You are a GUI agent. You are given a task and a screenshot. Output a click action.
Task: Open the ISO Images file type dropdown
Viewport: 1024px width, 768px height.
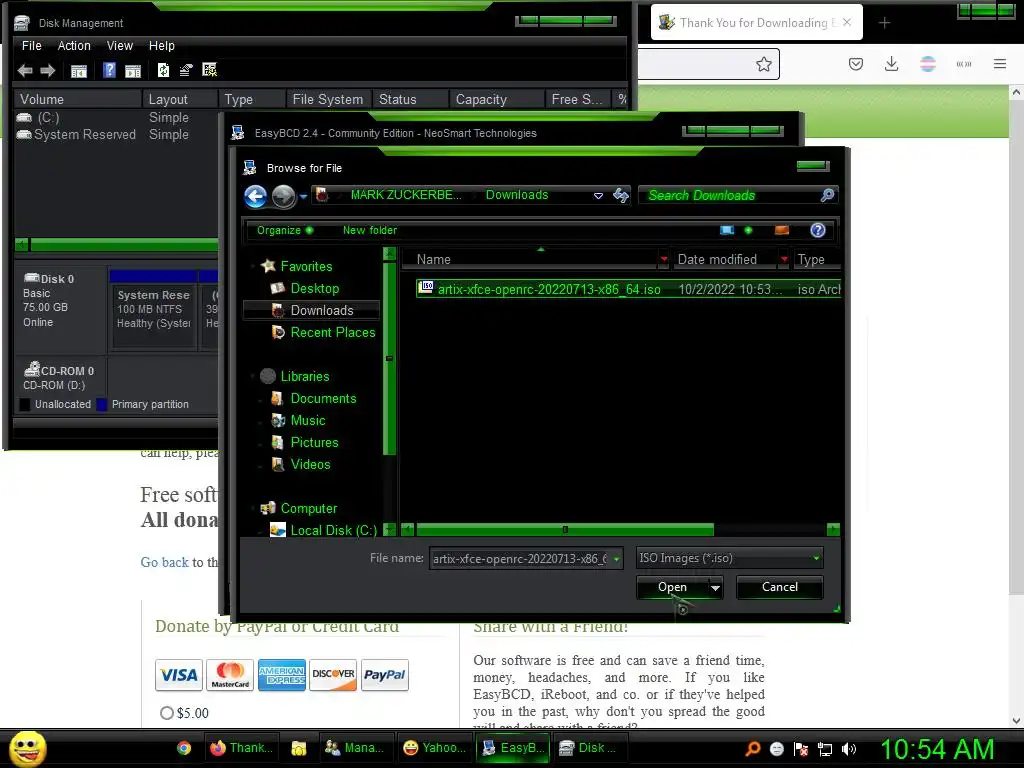pyautogui.click(x=816, y=558)
